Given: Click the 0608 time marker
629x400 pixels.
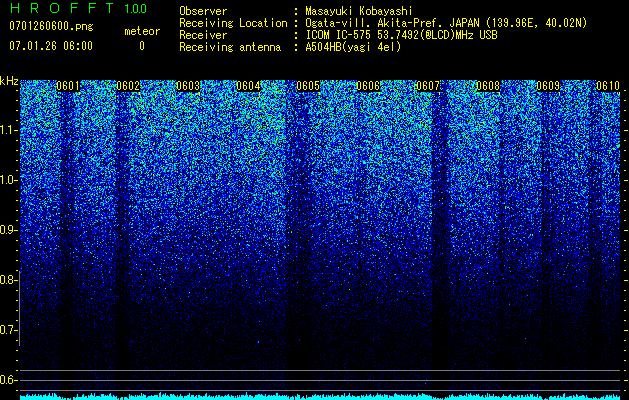Looking at the screenshot, I should (x=488, y=86).
